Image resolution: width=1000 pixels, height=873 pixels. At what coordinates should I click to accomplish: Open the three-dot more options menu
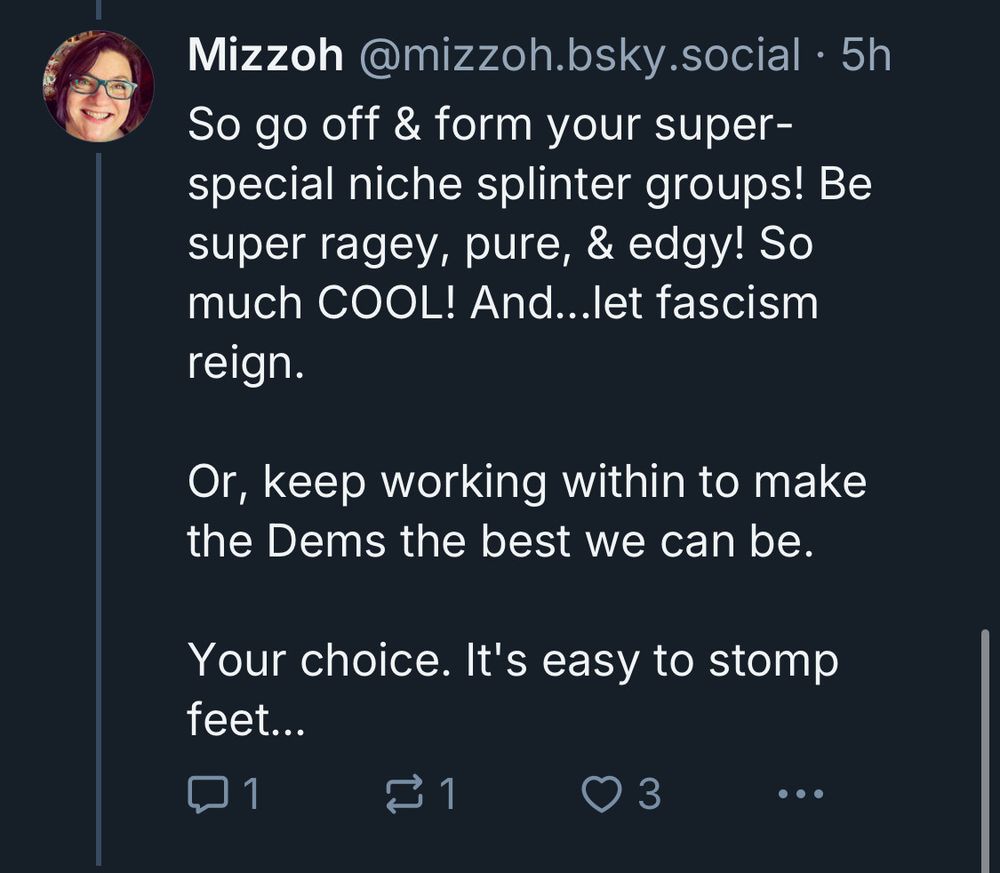tap(801, 795)
